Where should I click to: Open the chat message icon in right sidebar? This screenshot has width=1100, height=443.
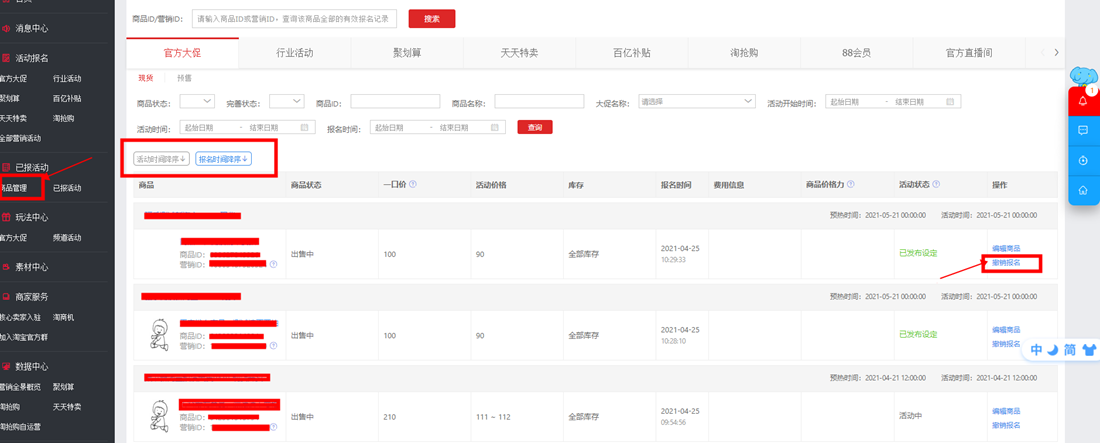click(1083, 131)
